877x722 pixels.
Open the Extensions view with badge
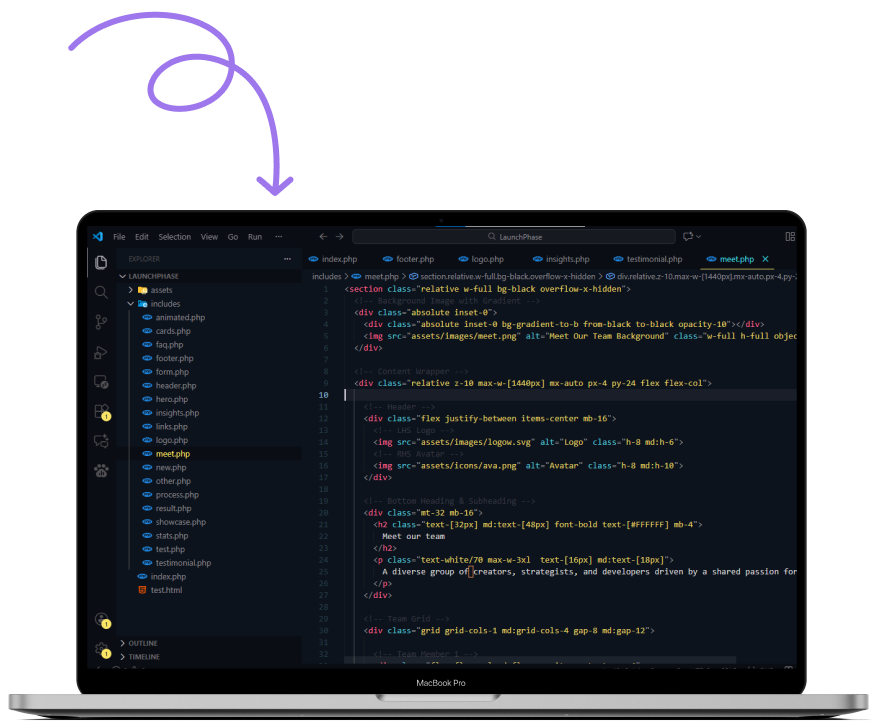[x=101, y=411]
